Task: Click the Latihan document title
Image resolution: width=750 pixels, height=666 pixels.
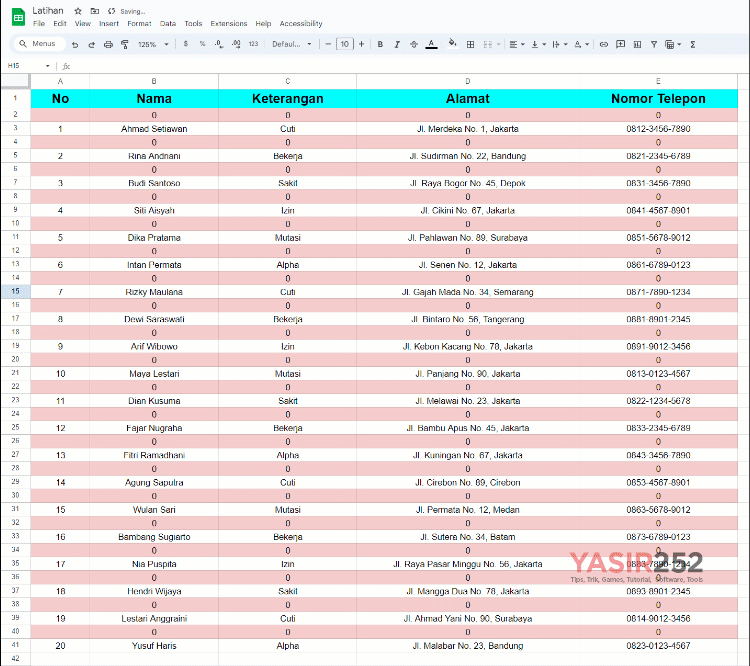Action: (x=48, y=11)
